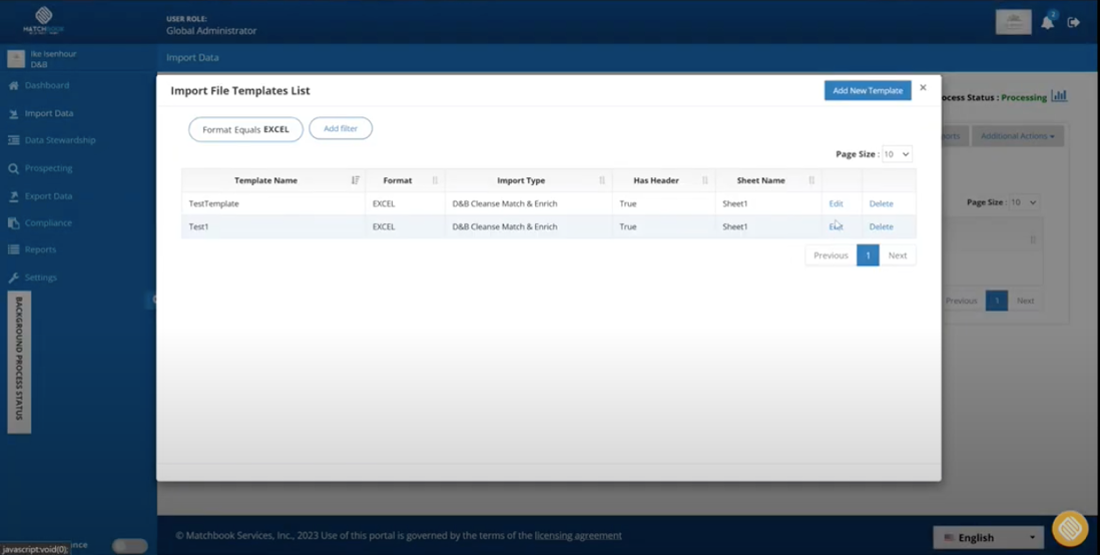Image resolution: width=1100 pixels, height=559 pixels.
Task: Open the Background Process Status side tab
Action: click(19, 363)
